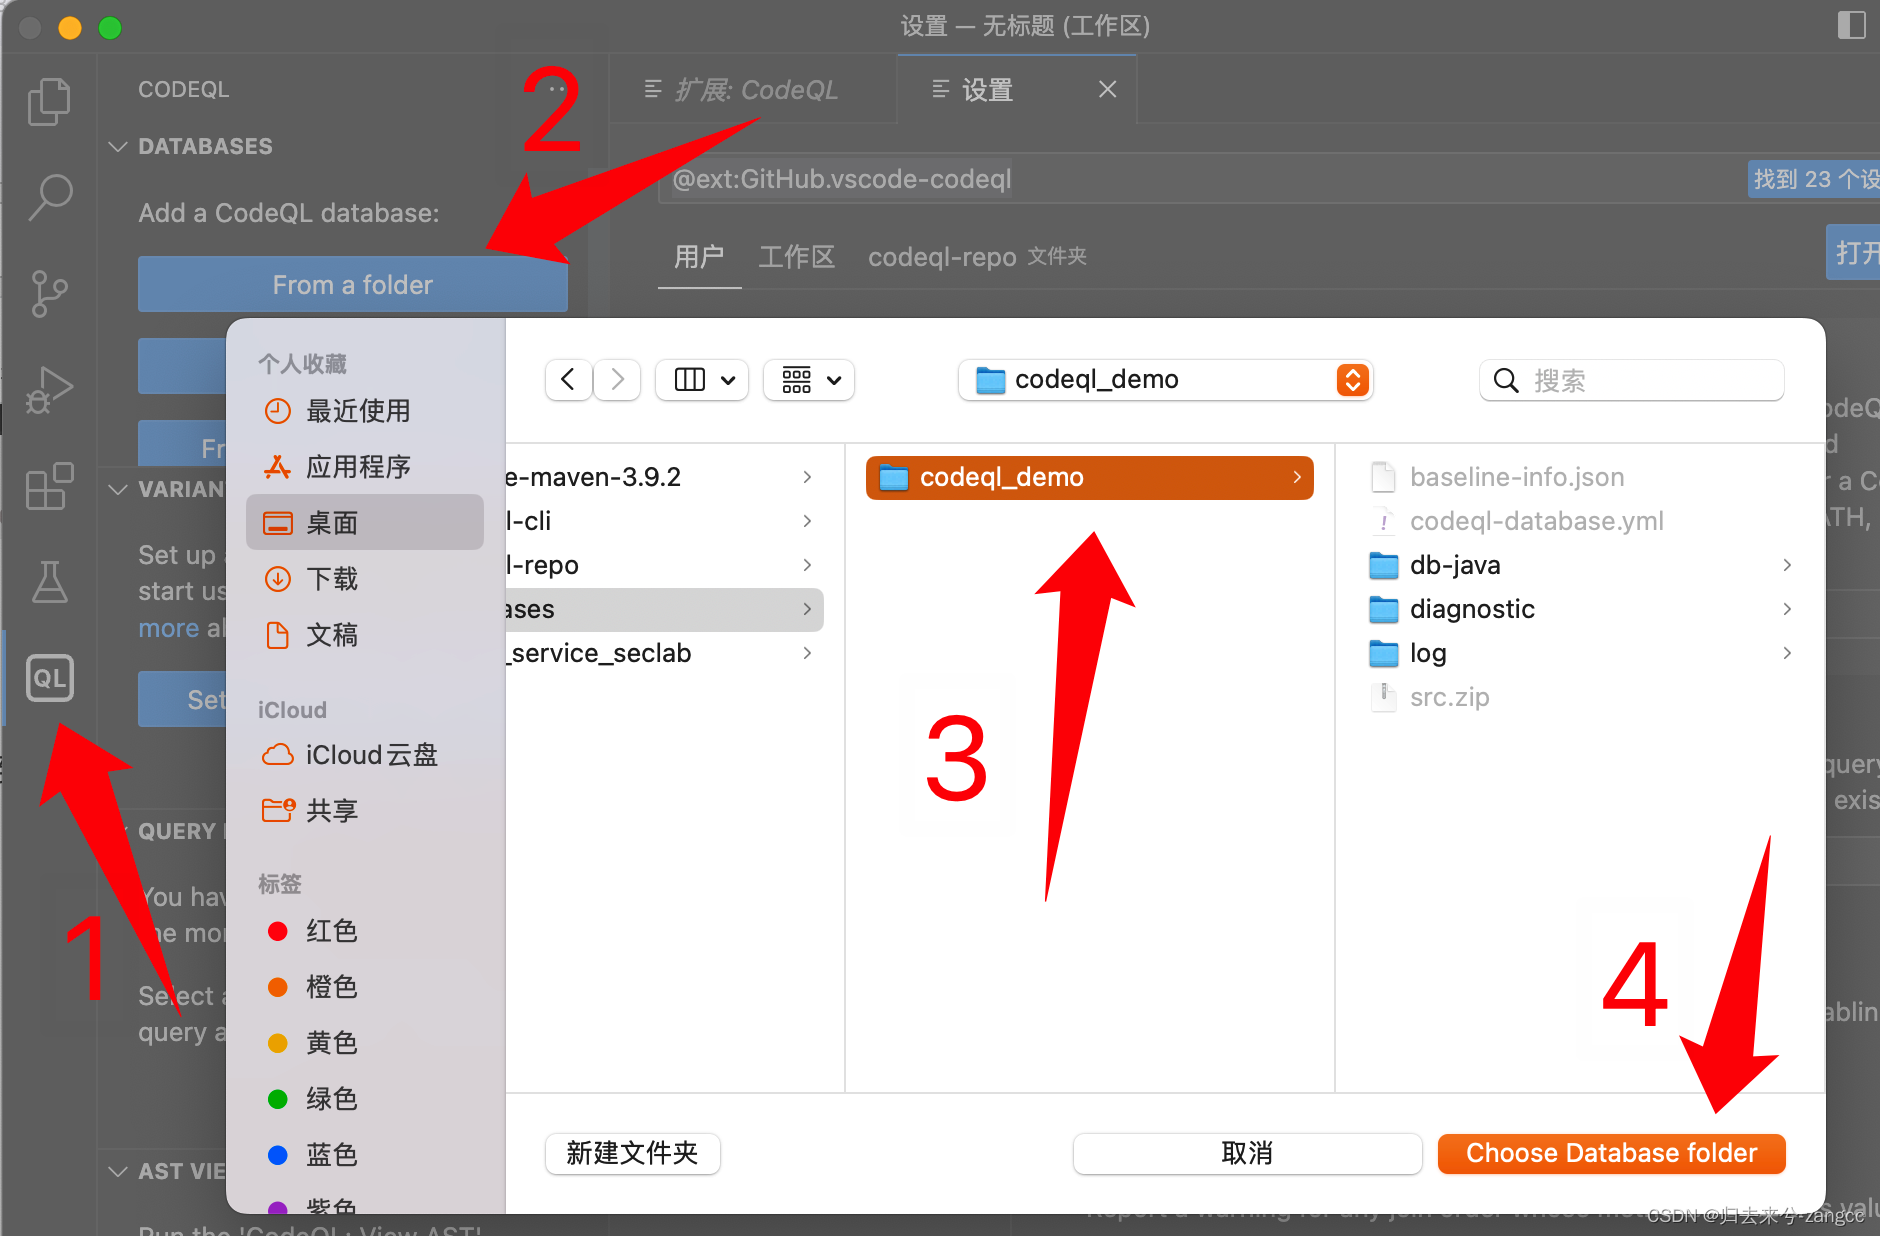Open the Testing flask icon

pos(49,581)
